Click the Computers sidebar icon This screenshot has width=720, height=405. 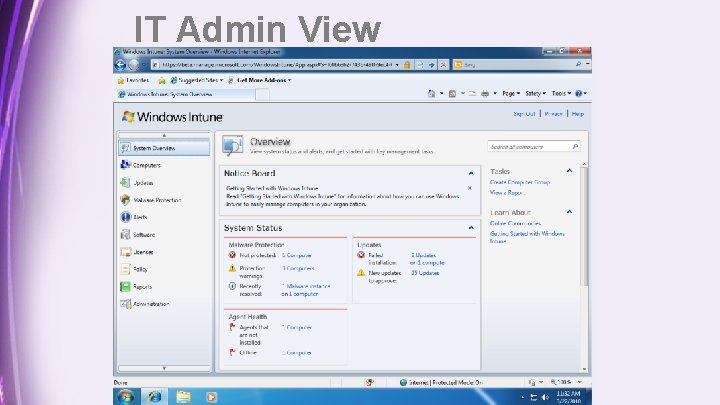tap(125, 165)
